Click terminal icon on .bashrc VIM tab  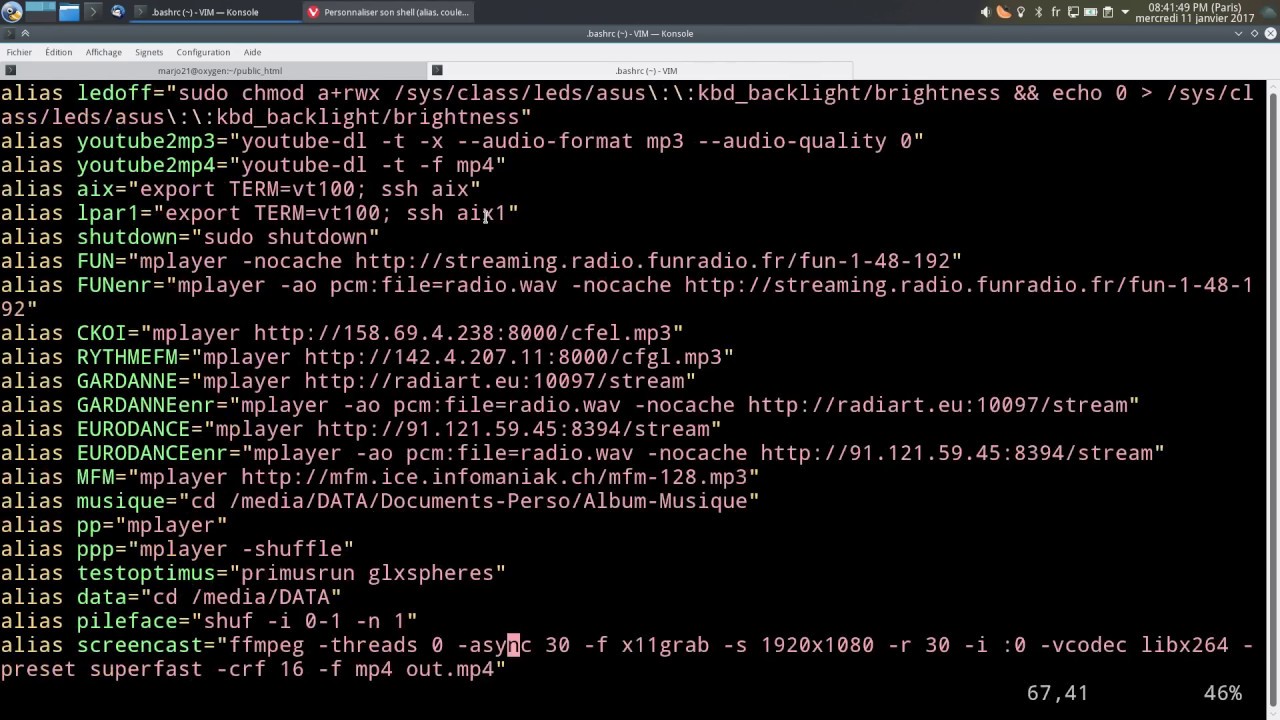437,70
